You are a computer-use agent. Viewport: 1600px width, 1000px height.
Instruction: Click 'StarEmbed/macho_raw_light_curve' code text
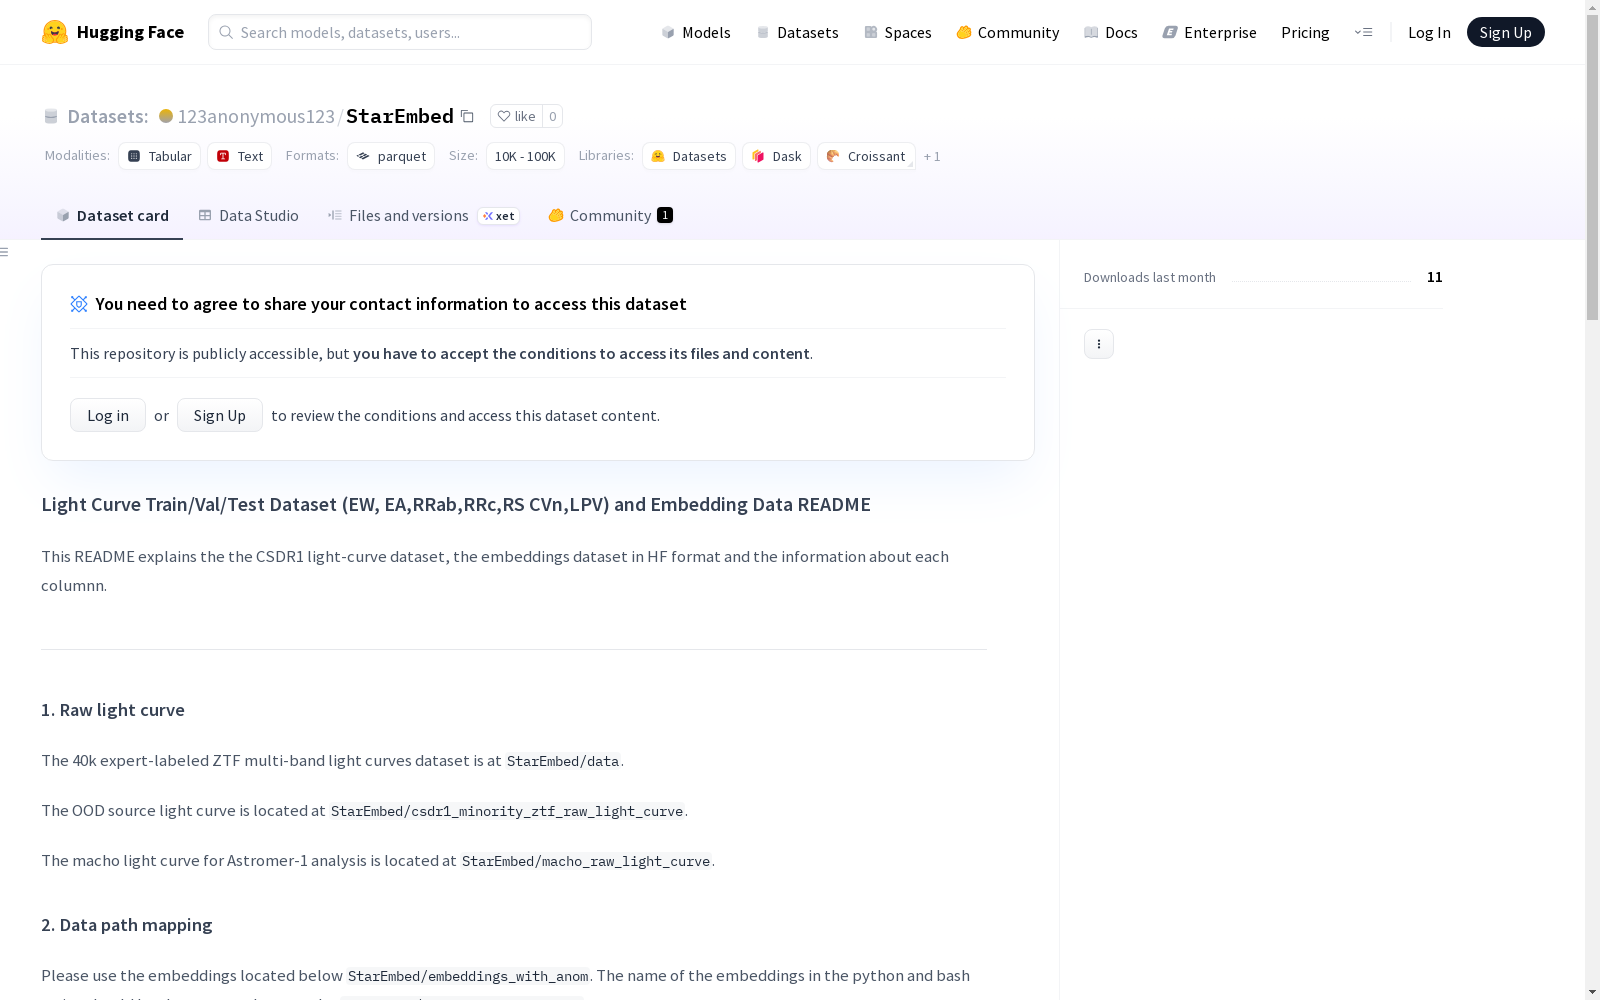(x=586, y=861)
